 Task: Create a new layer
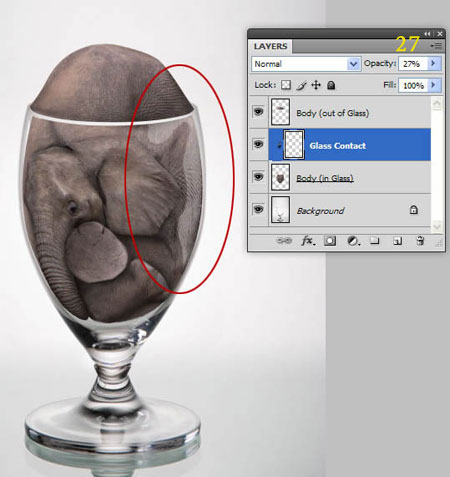[x=397, y=241]
